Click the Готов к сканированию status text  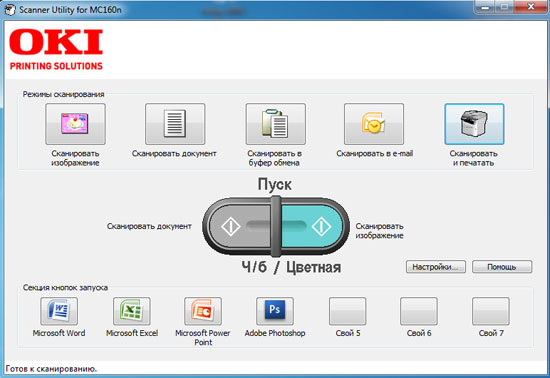[x=51, y=369]
